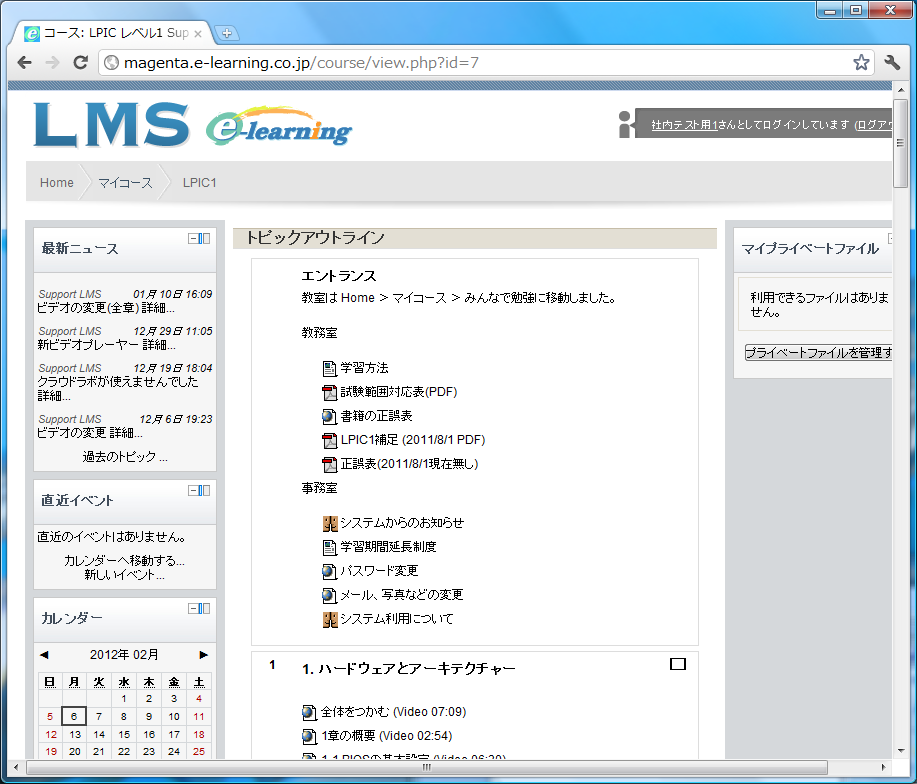Click カレンダーへ移動する link
This screenshot has width=917, height=784.
(x=124, y=561)
